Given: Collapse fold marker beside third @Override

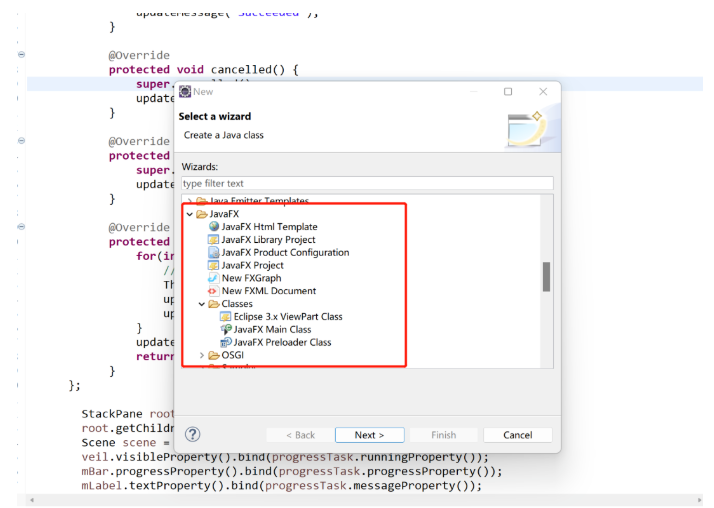Looking at the screenshot, I should tap(21, 227).
